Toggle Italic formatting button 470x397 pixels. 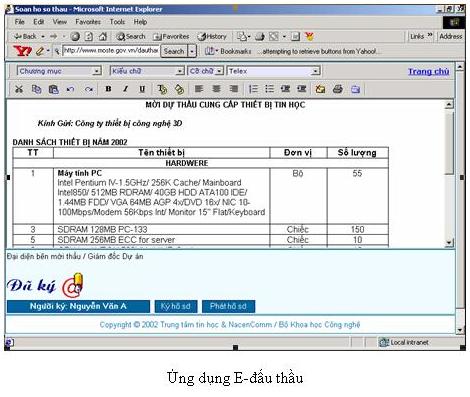click(x=125, y=89)
